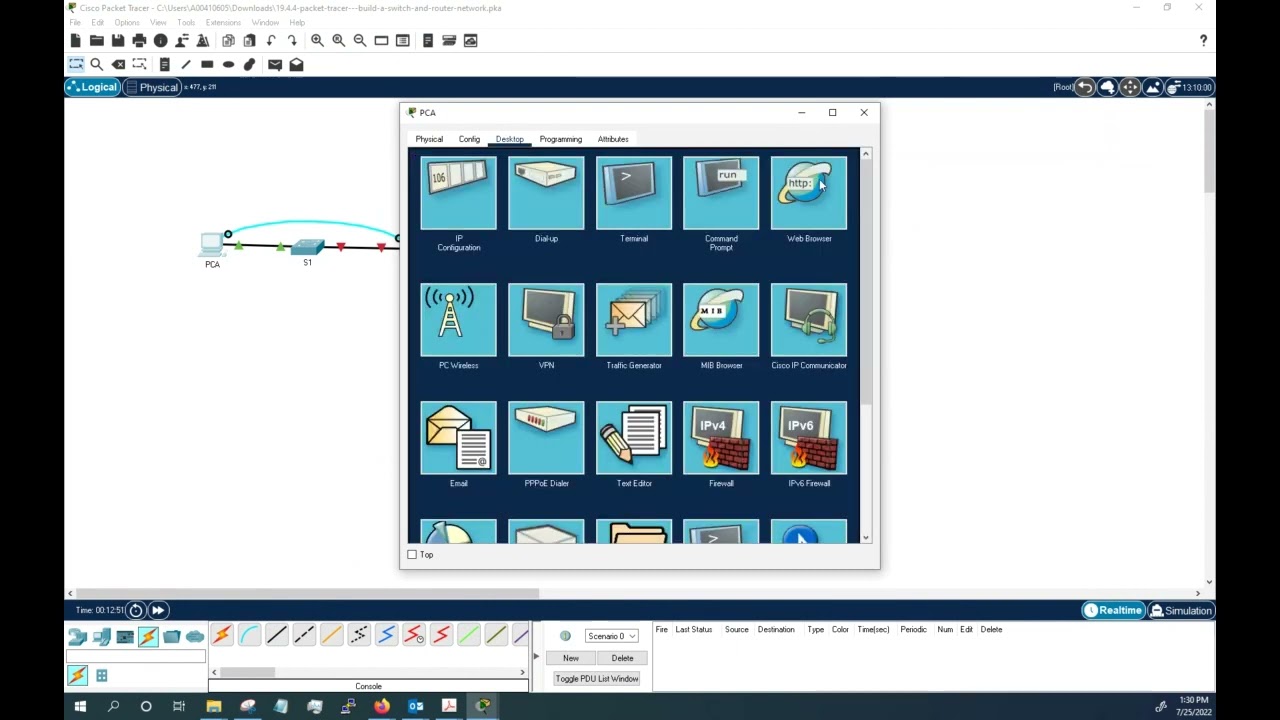Screen dimensions: 1280x720
Task: Switch to Realtime mode
Action: 1112,610
